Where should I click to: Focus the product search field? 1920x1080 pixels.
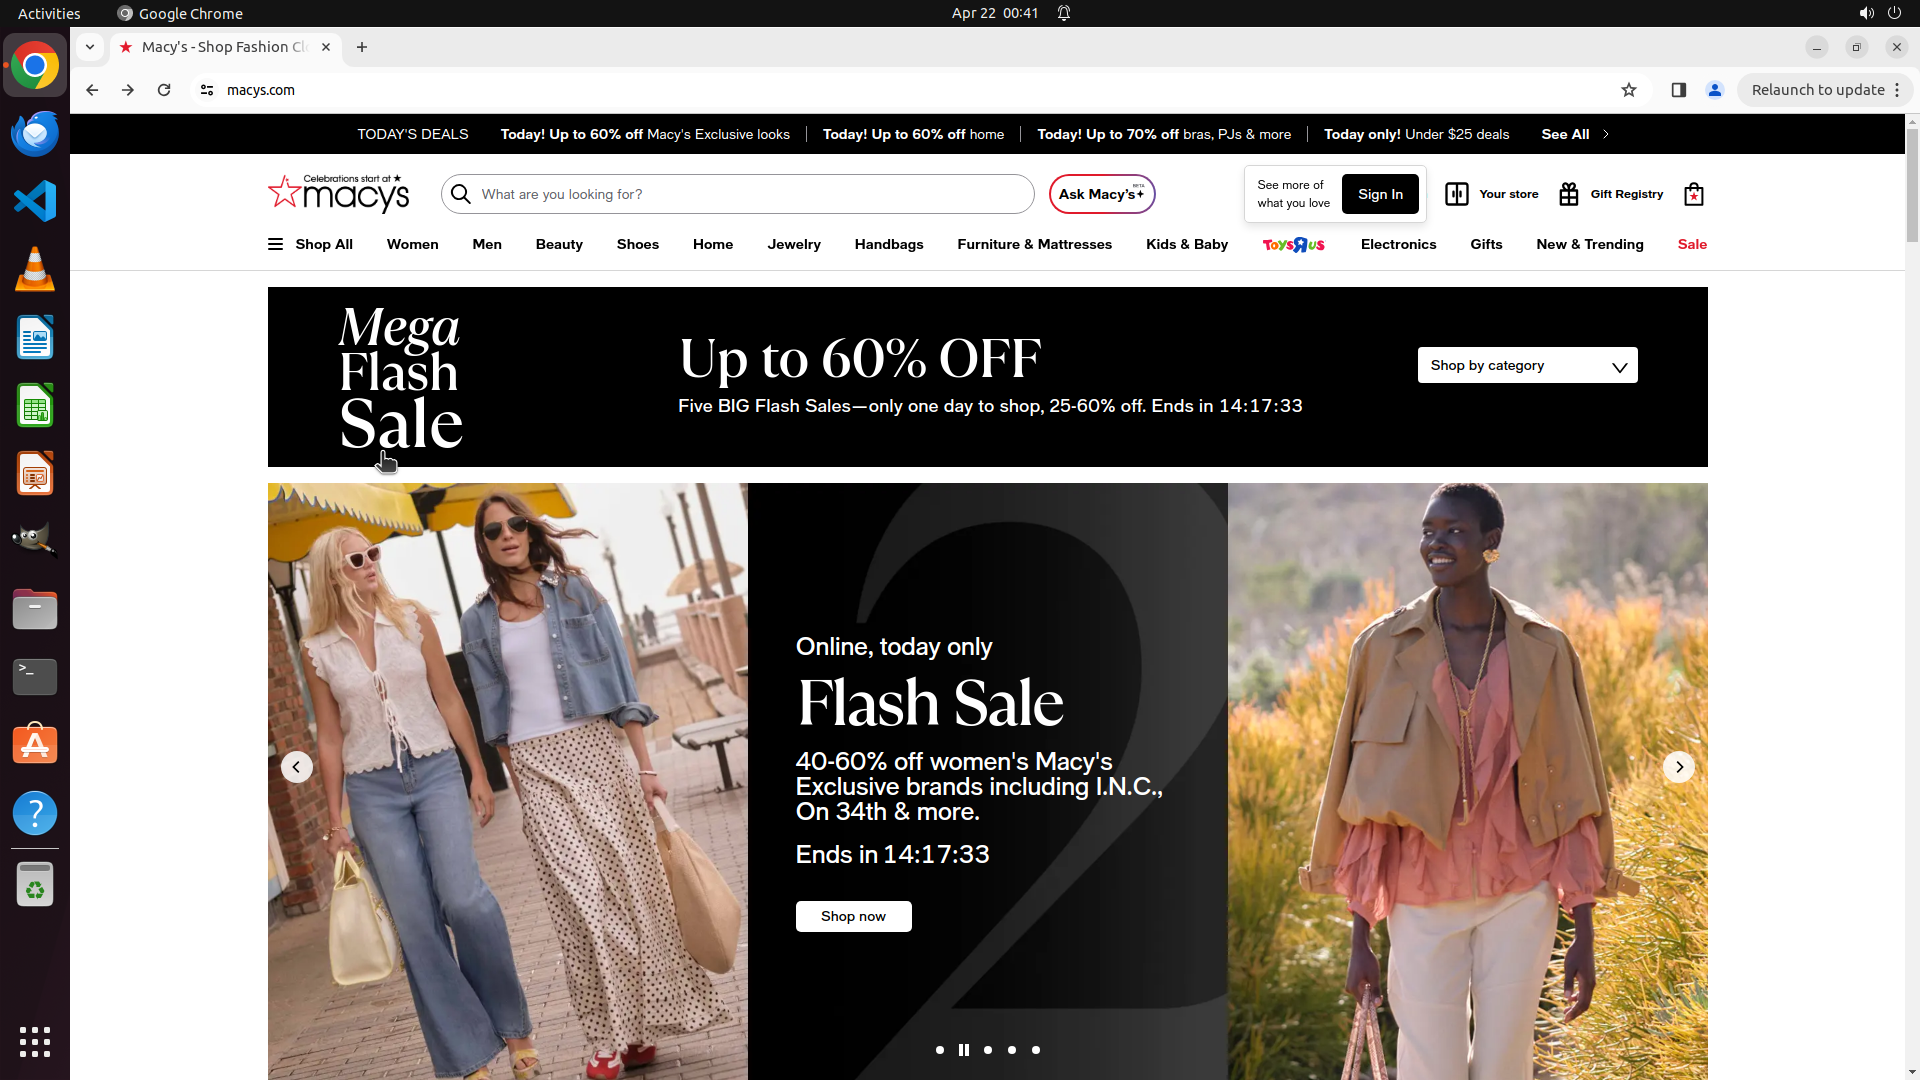750,194
